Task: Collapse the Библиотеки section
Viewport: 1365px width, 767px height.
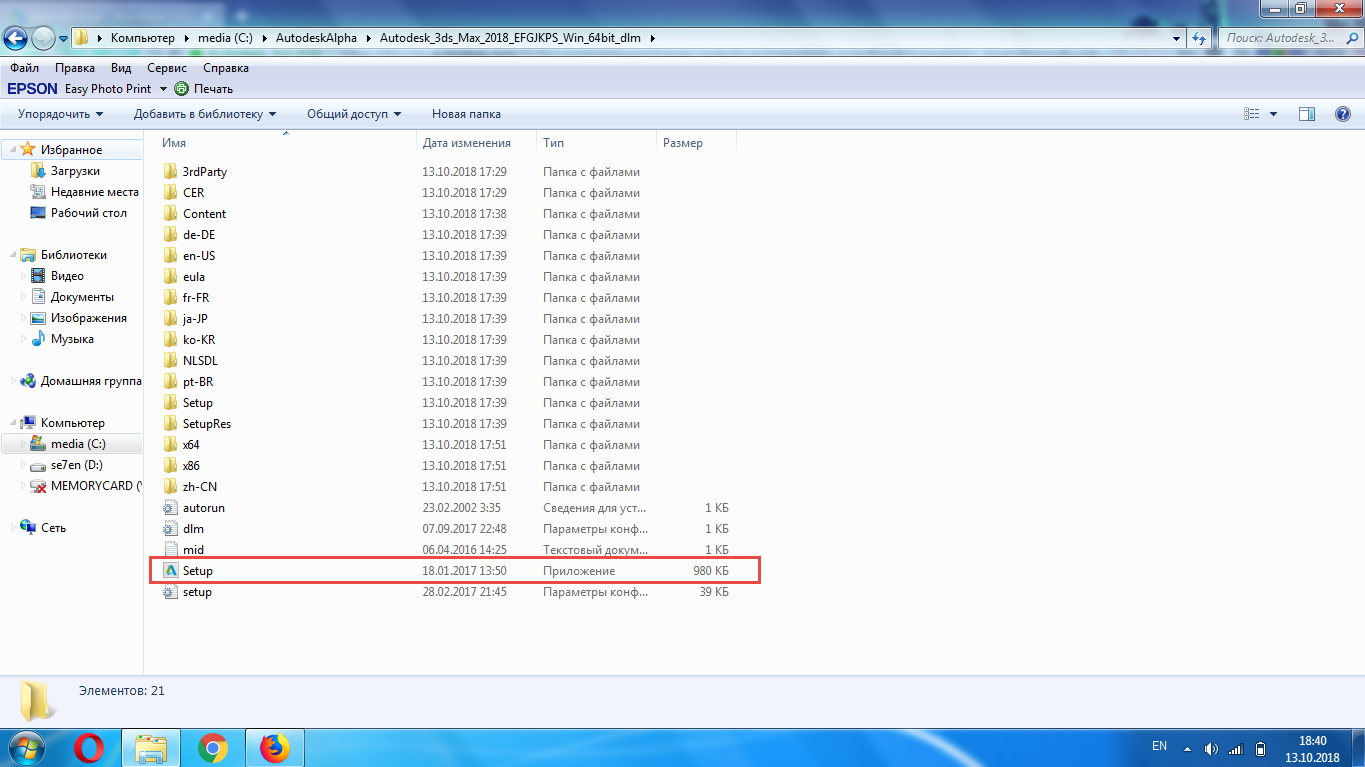Action: click(x=12, y=255)
